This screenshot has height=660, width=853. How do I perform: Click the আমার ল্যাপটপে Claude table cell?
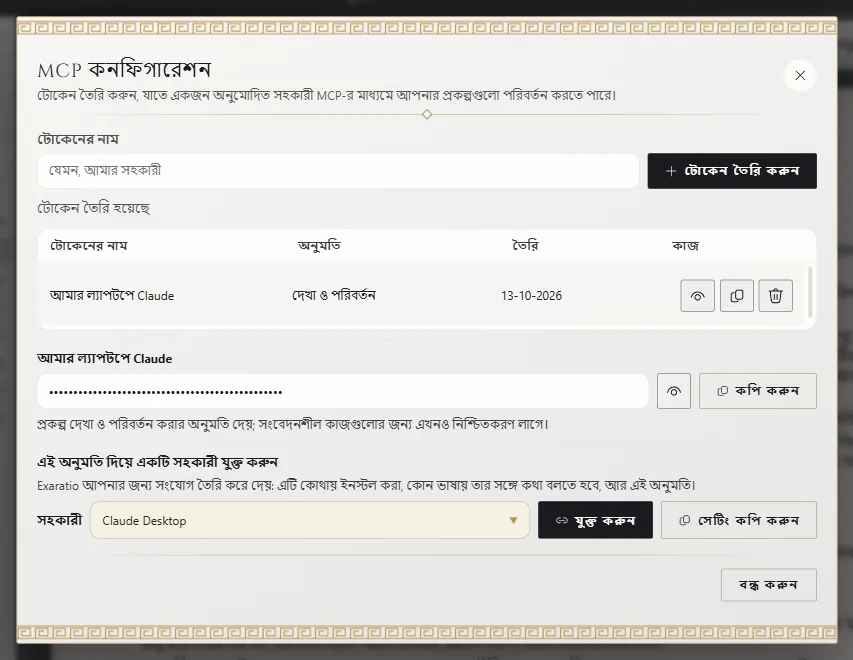coord(112,295)
